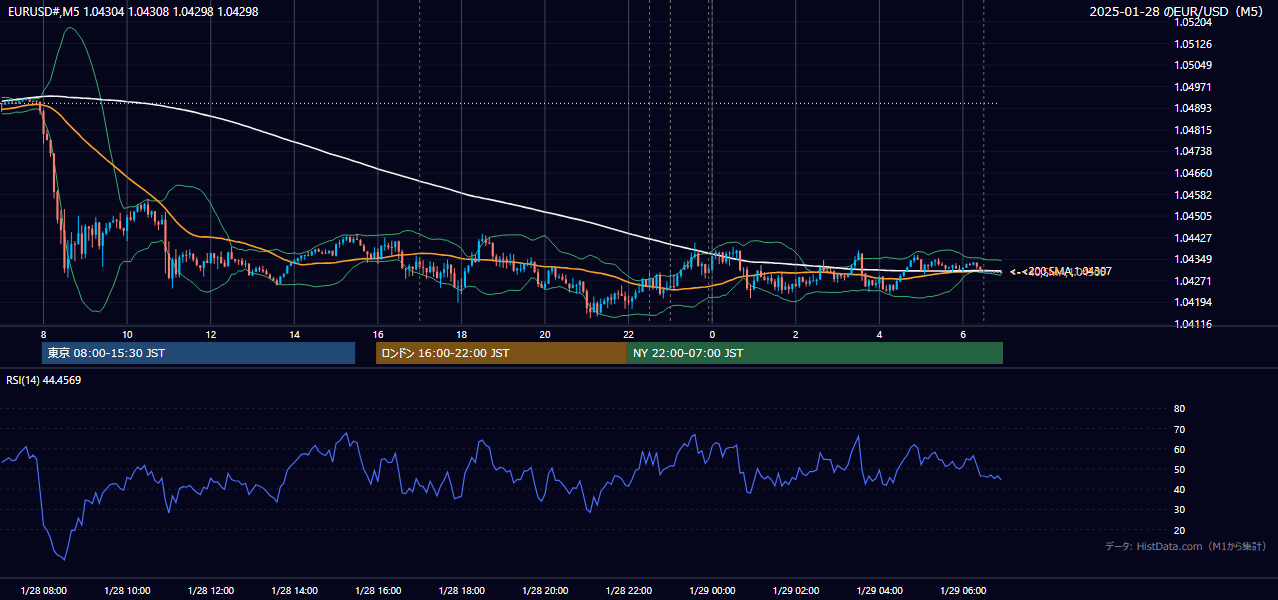The image size is (1278, 600).
Task: Click hour tick 6 under the price chart
Action: (x=963, y=334)
